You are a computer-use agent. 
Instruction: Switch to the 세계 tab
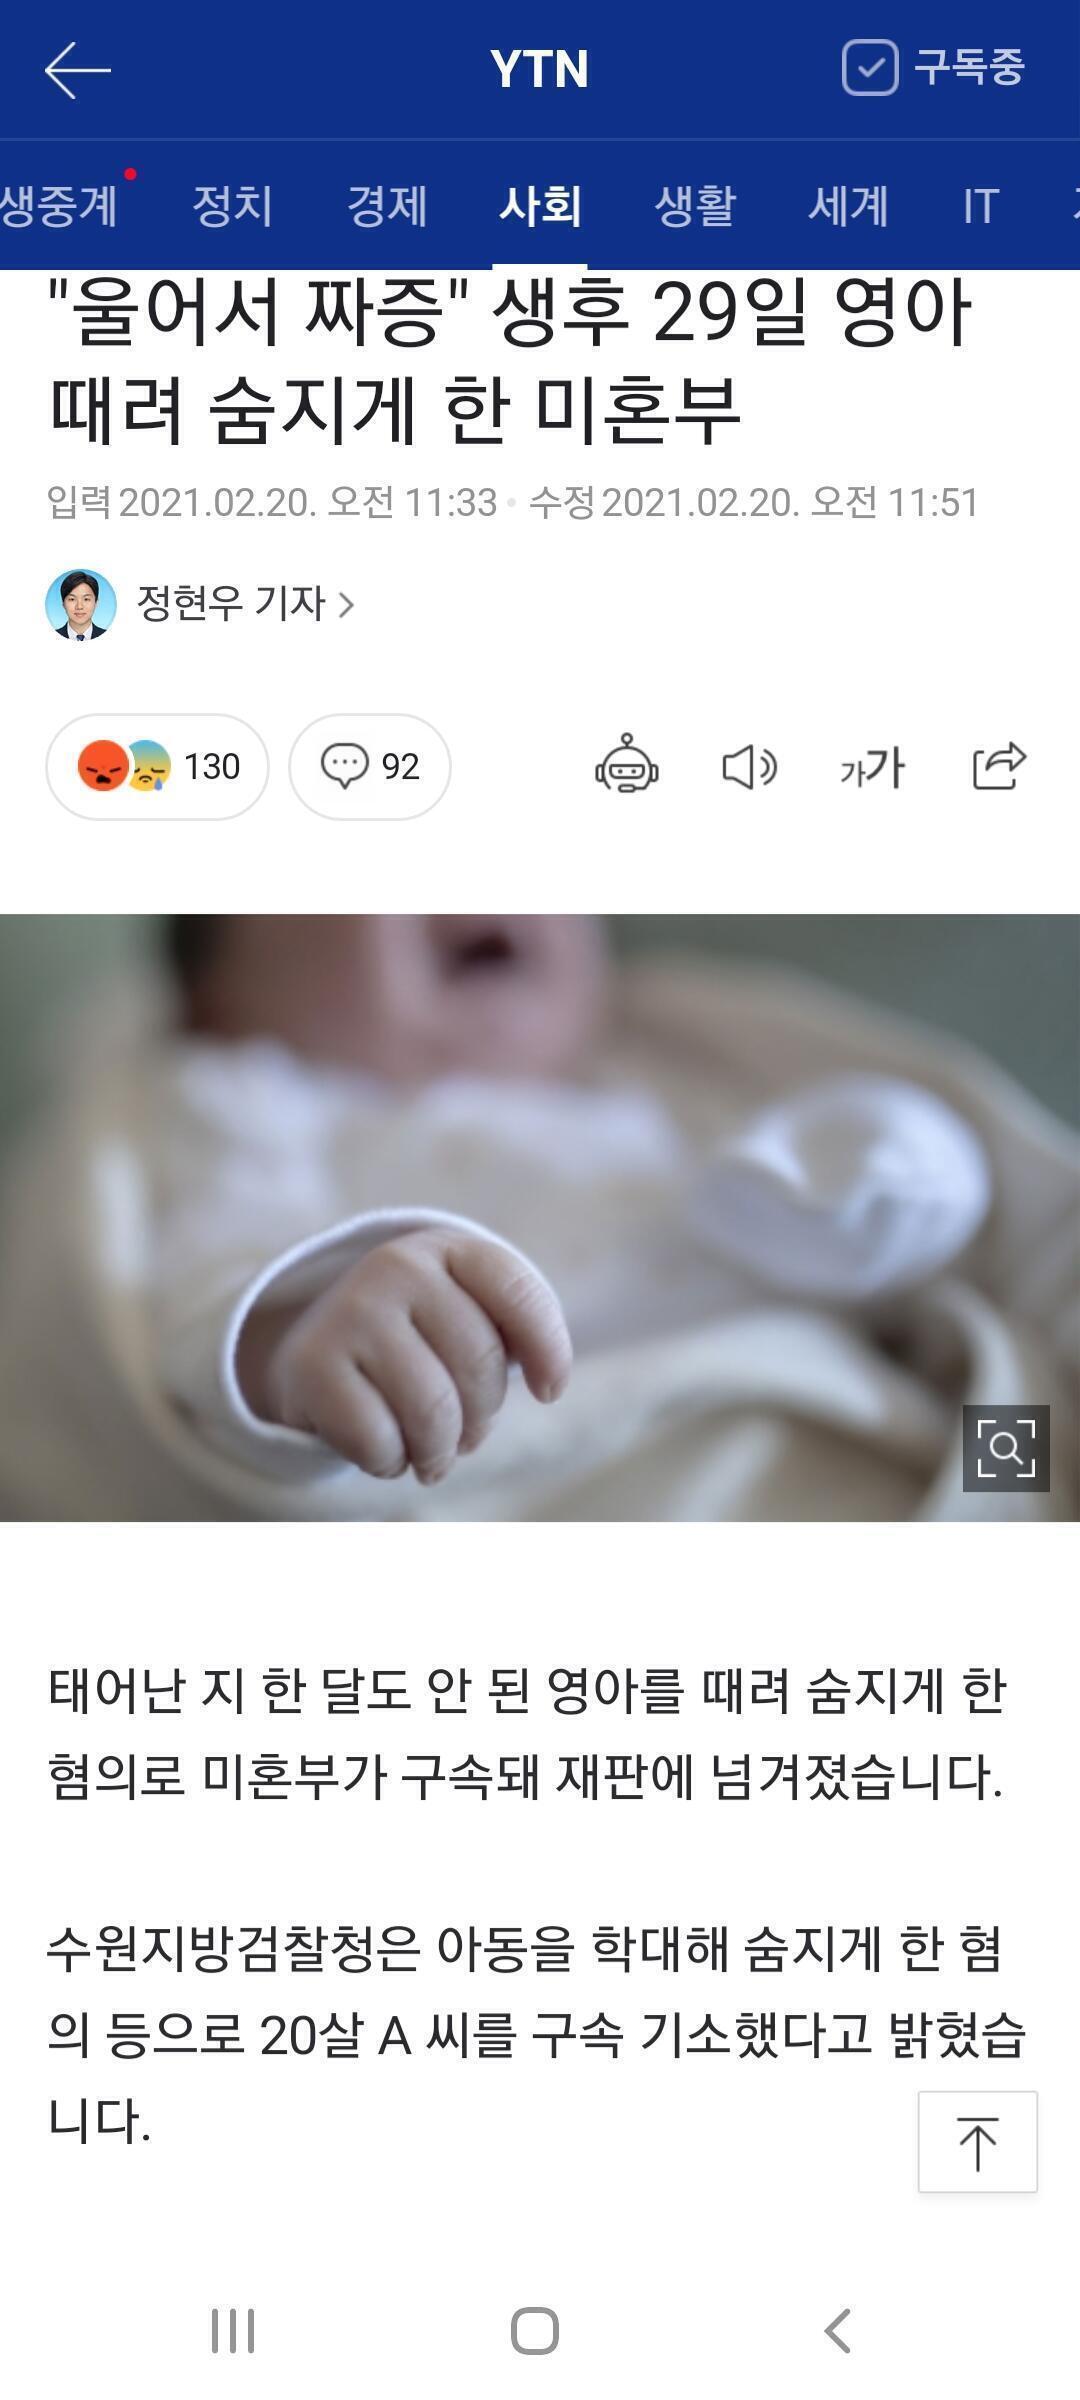(848, 206)
